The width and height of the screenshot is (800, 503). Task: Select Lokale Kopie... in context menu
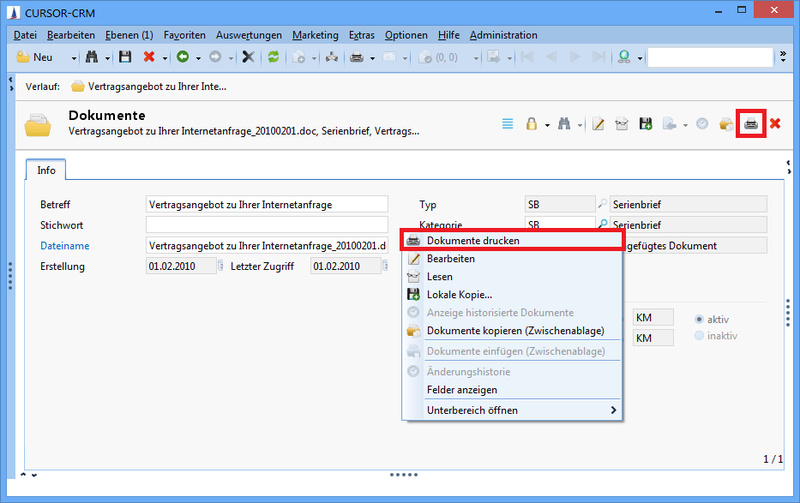[459, 294]
